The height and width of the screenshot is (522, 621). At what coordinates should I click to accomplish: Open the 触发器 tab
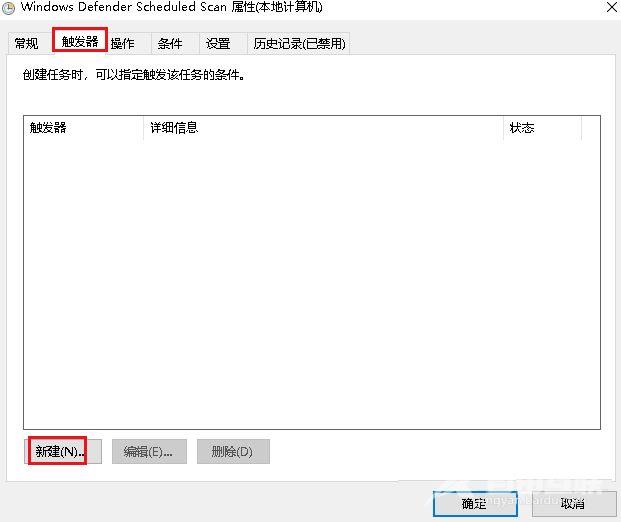(x=80, y=40)
